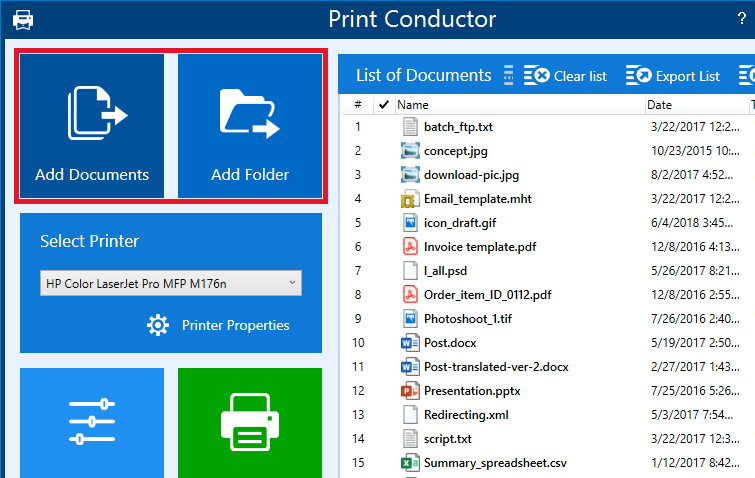This screenshot has width=755, height=478.
Task: Select the Presentation.pptx file row
Action: pyautogui.click(x=472, y=390)
